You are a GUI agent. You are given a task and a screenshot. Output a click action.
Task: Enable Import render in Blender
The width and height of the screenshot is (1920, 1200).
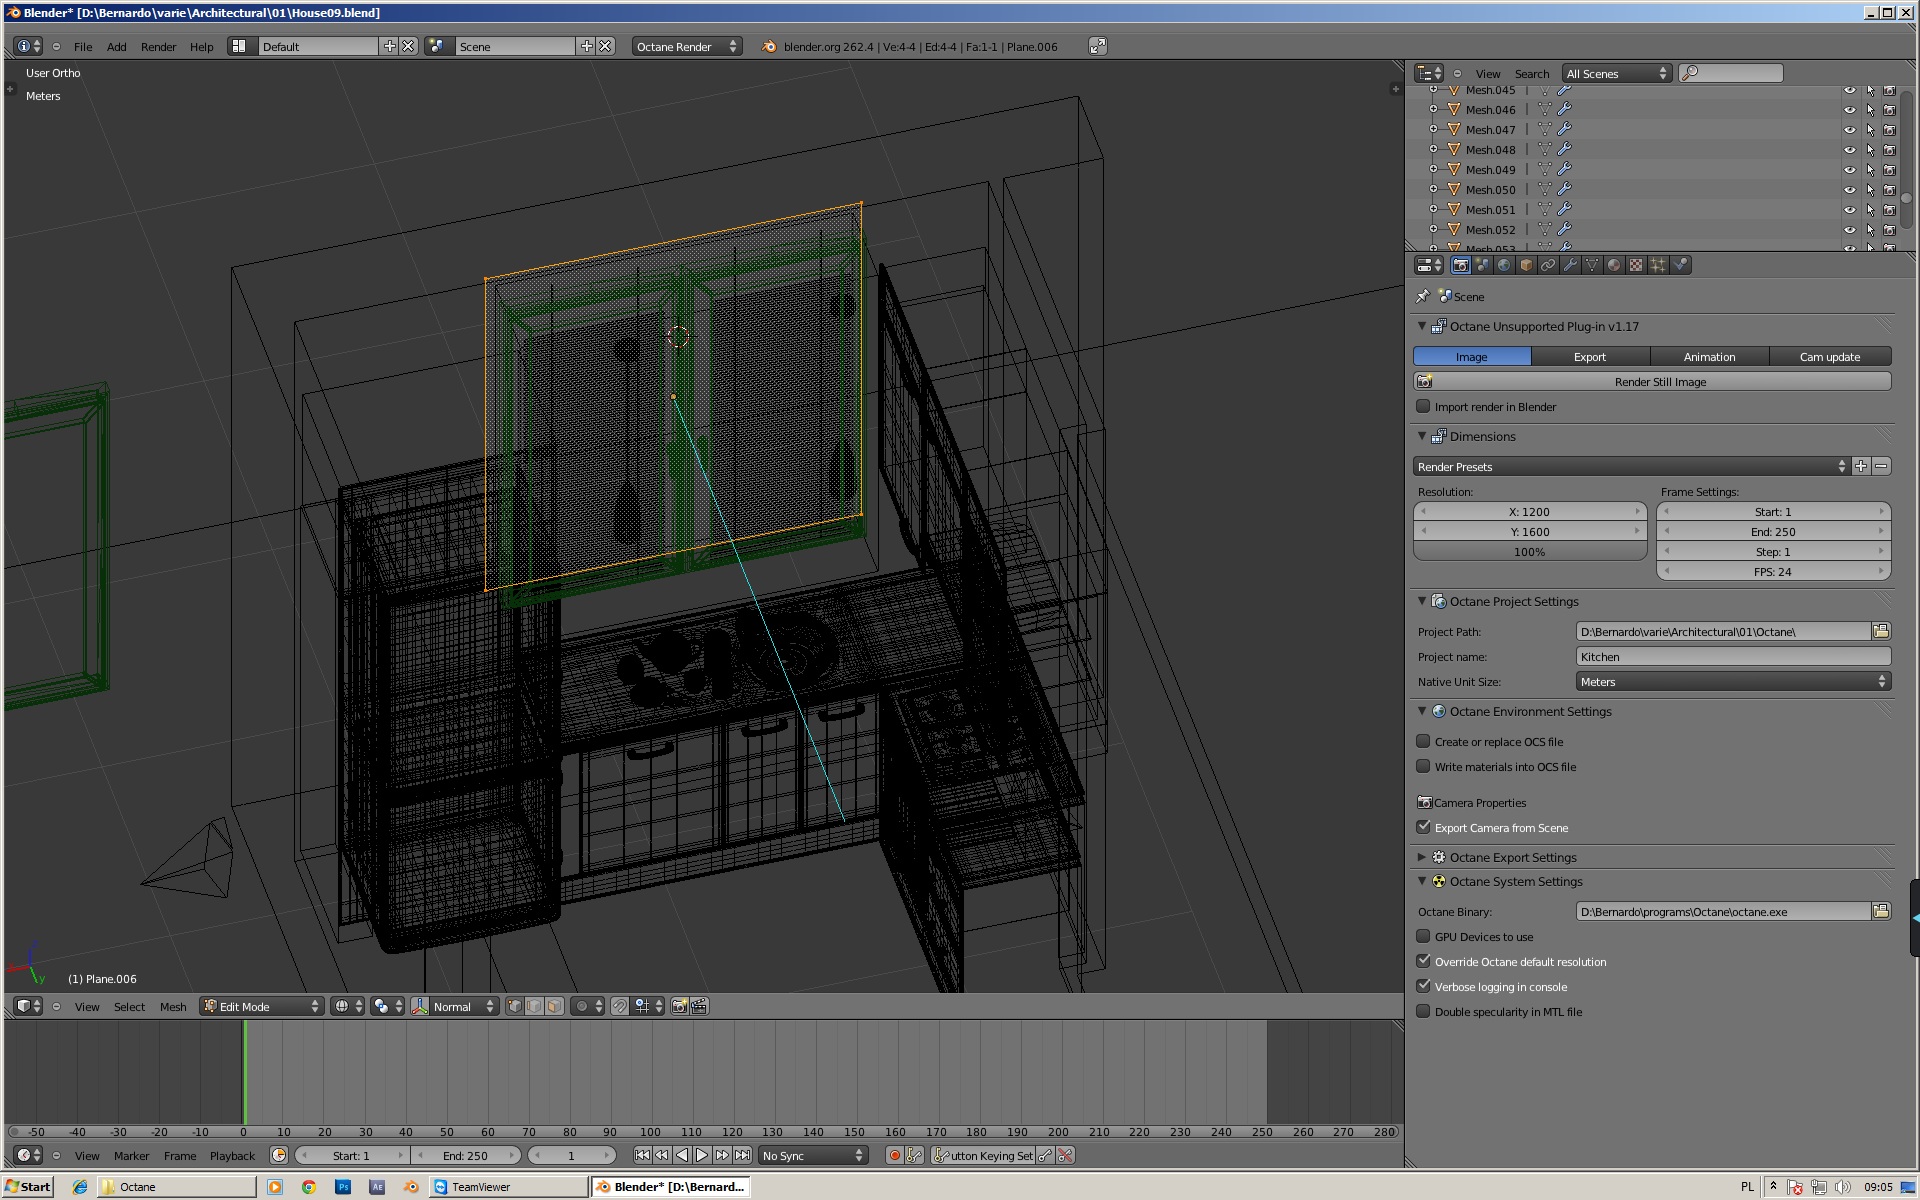click(x=1423, y=406)
